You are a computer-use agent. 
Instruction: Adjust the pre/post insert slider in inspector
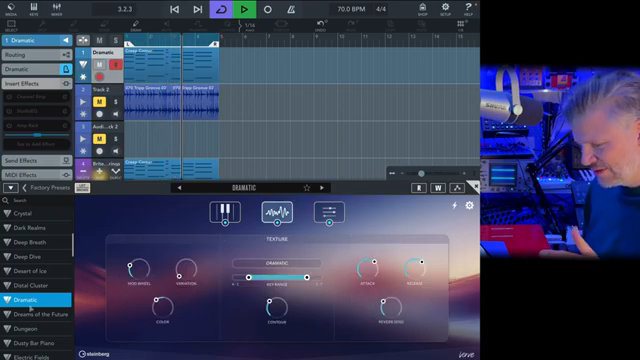point(37,134)
